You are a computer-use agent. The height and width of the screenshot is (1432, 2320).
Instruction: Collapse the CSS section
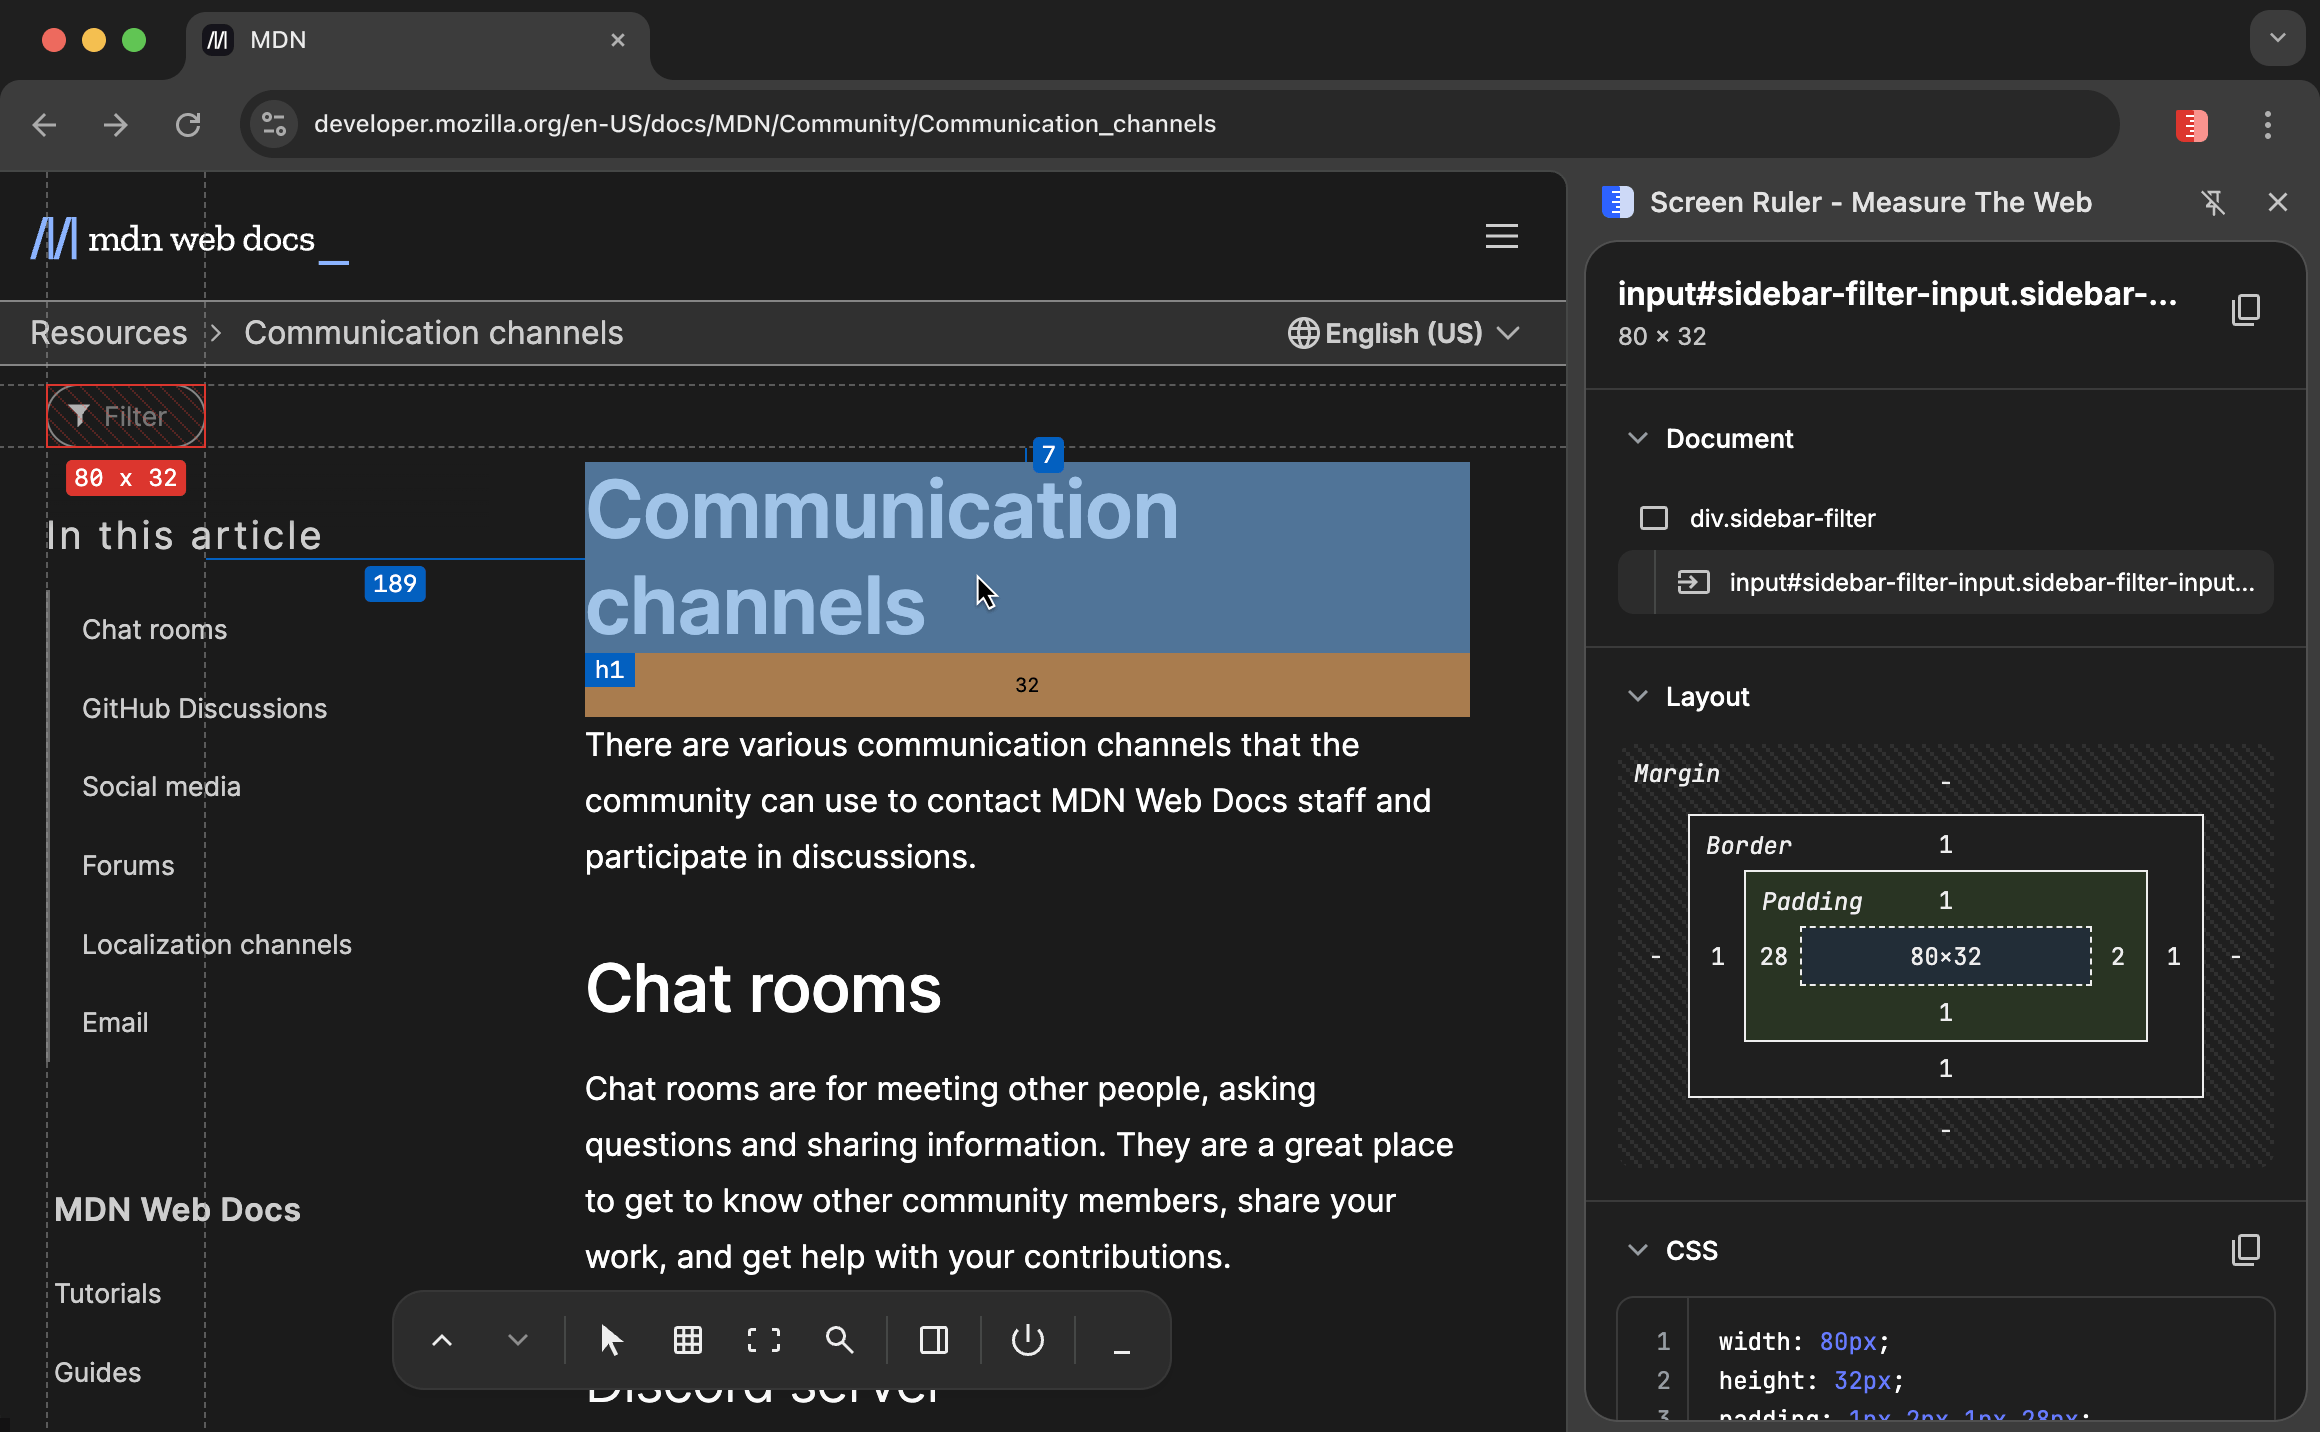tap(1637, 1250)
